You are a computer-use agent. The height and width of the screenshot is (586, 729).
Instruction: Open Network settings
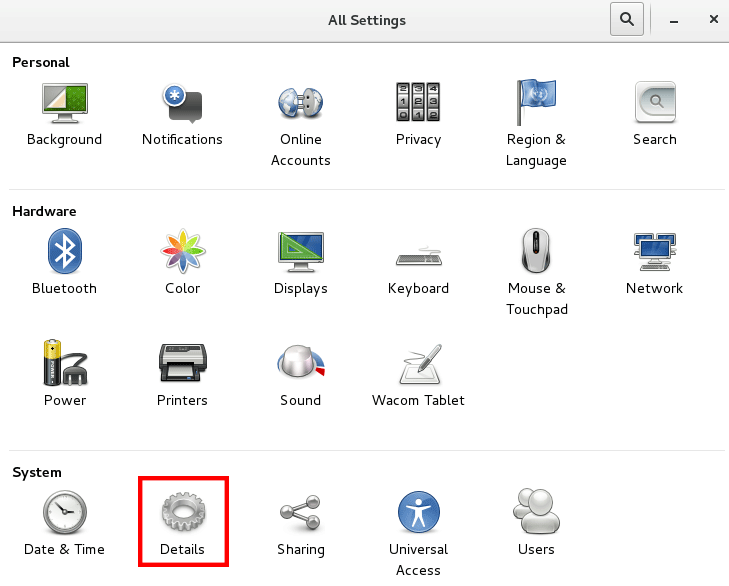click(x=654, y=262)
